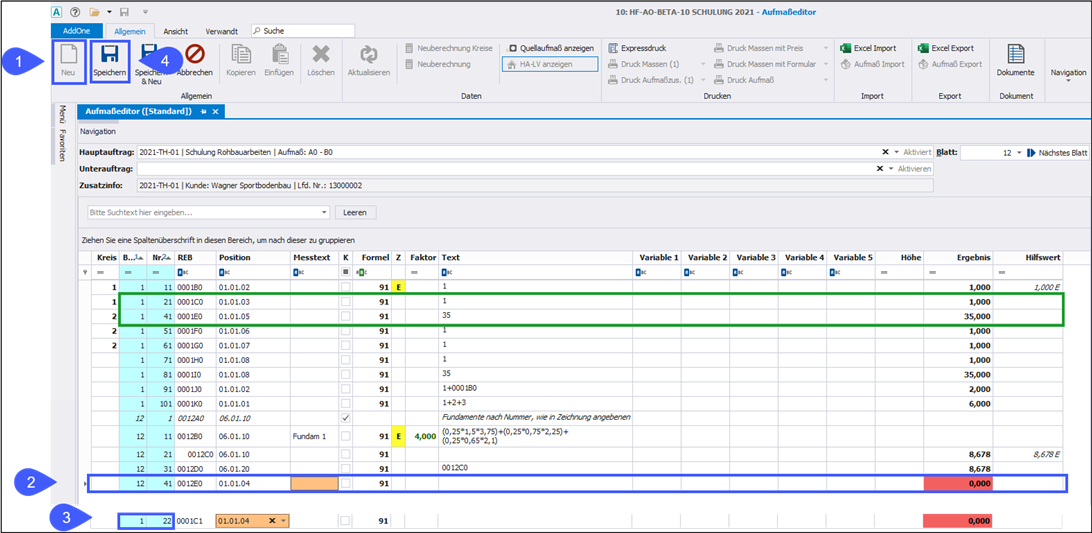Click the Dokumente icon in the ribbon
The image size is (1092, 533).
click(1016, 55)
